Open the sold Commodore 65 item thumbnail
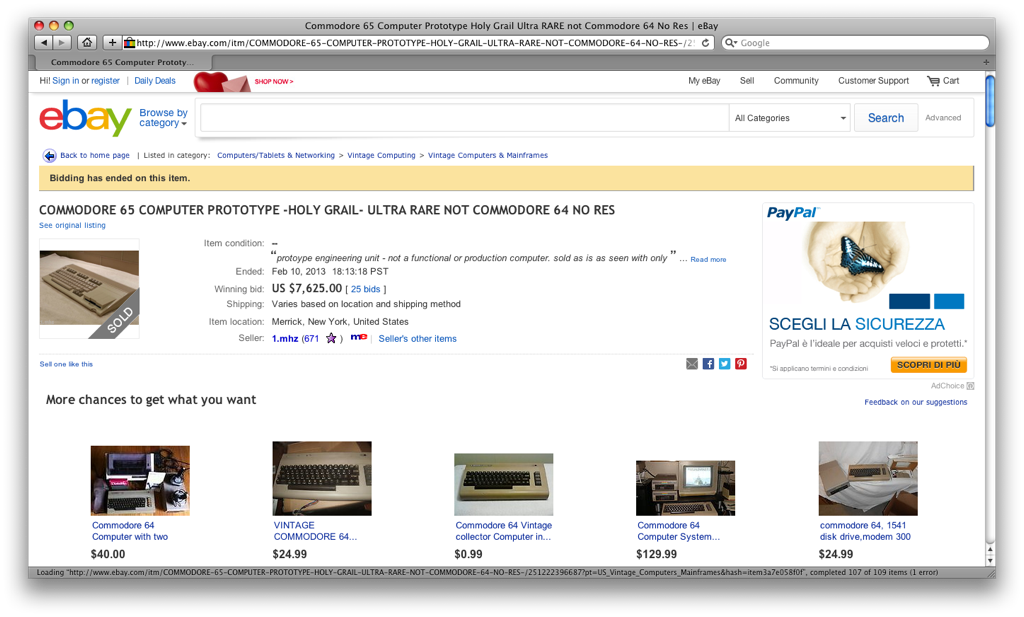1024x617 pixels. point(89,289)
